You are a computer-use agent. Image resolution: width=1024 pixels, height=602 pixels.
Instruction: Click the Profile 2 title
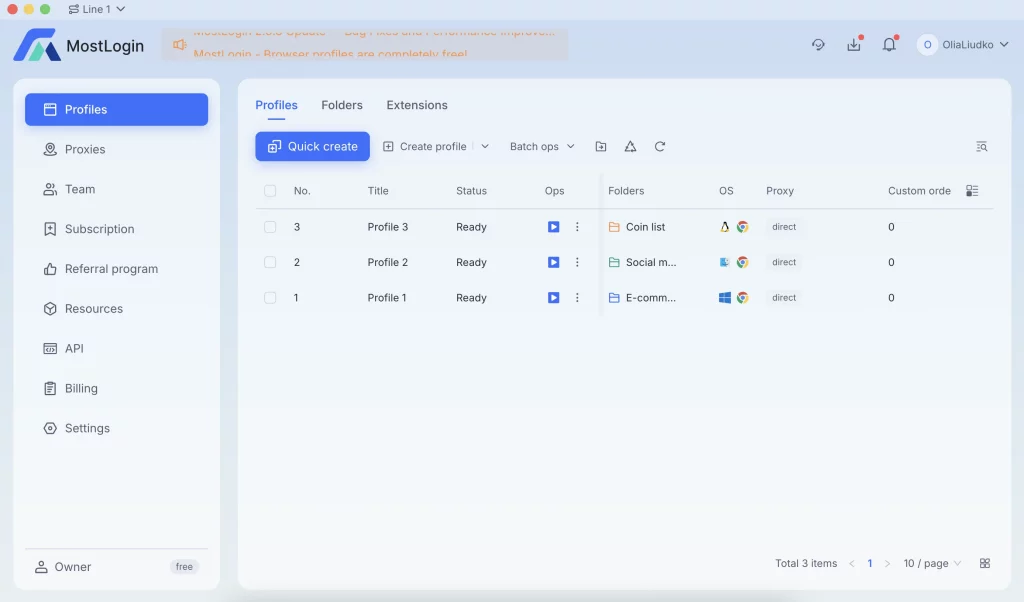pos(387,262)
